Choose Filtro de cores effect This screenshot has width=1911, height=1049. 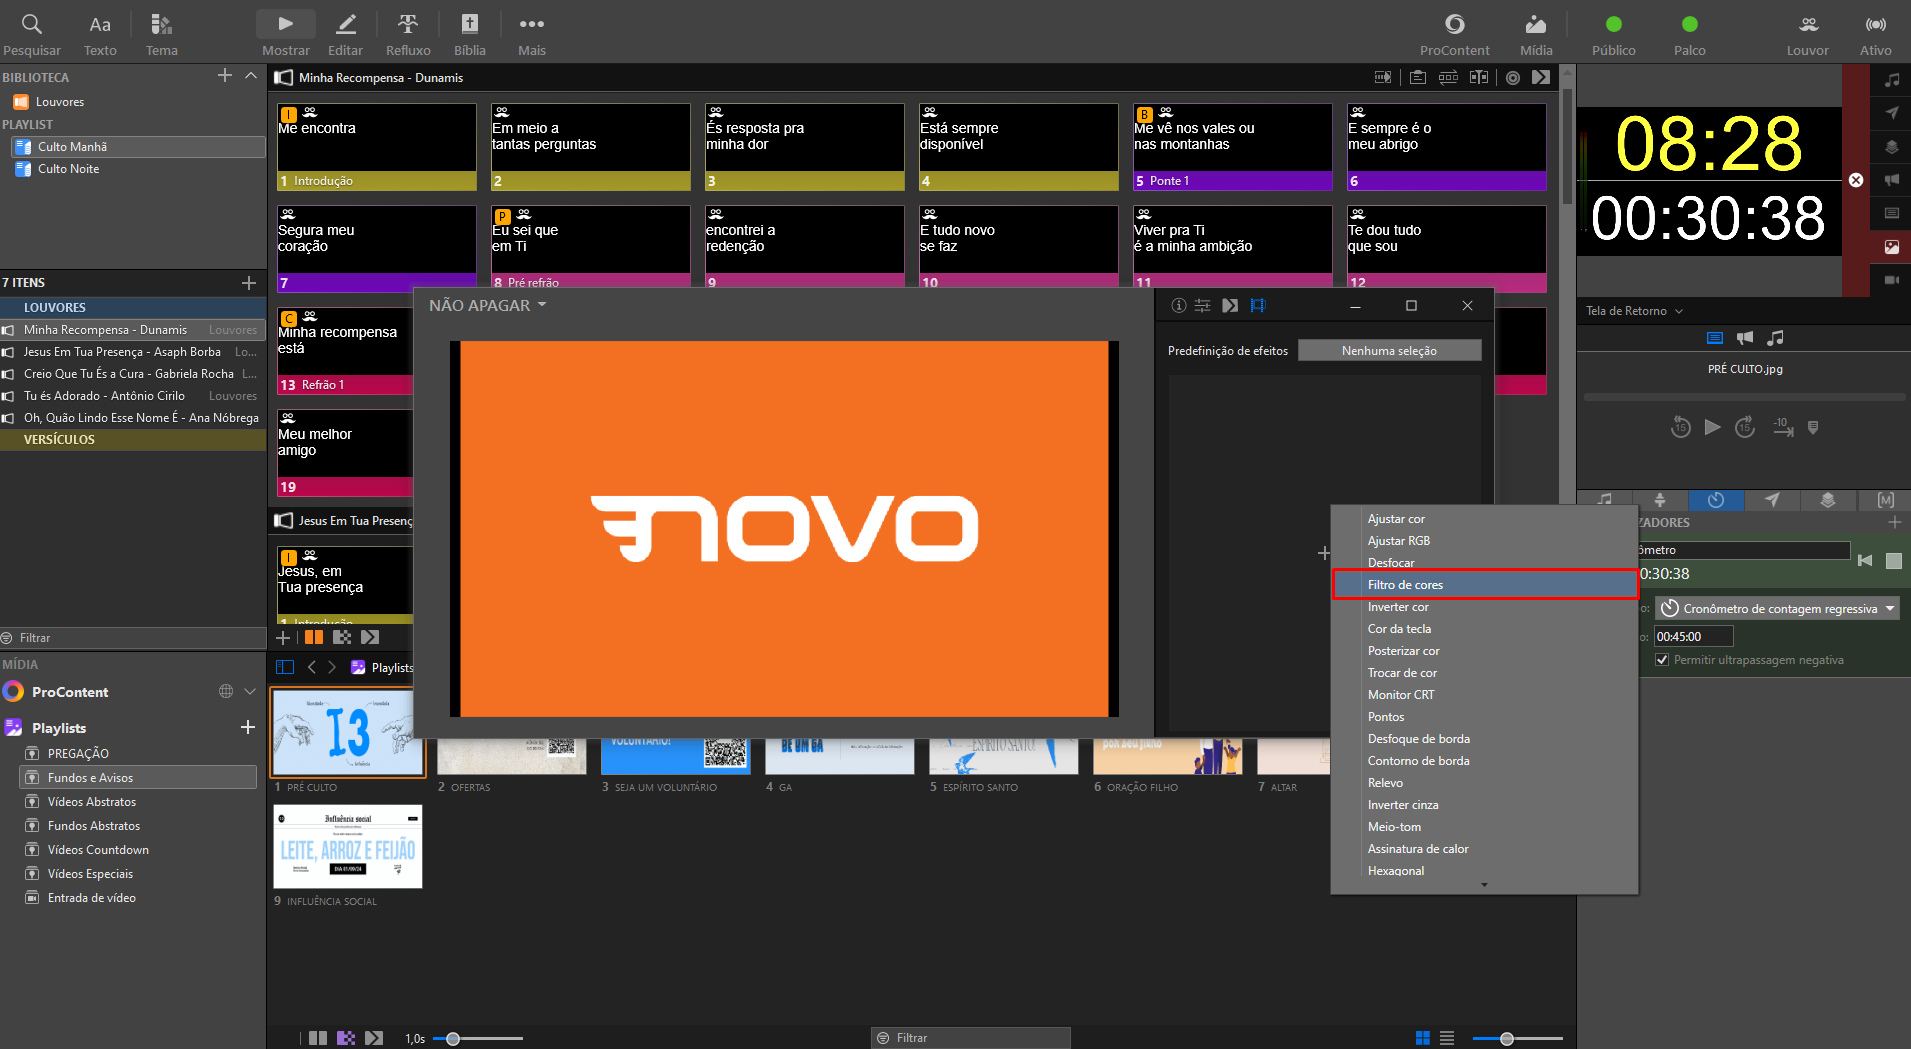point(1485,585)
